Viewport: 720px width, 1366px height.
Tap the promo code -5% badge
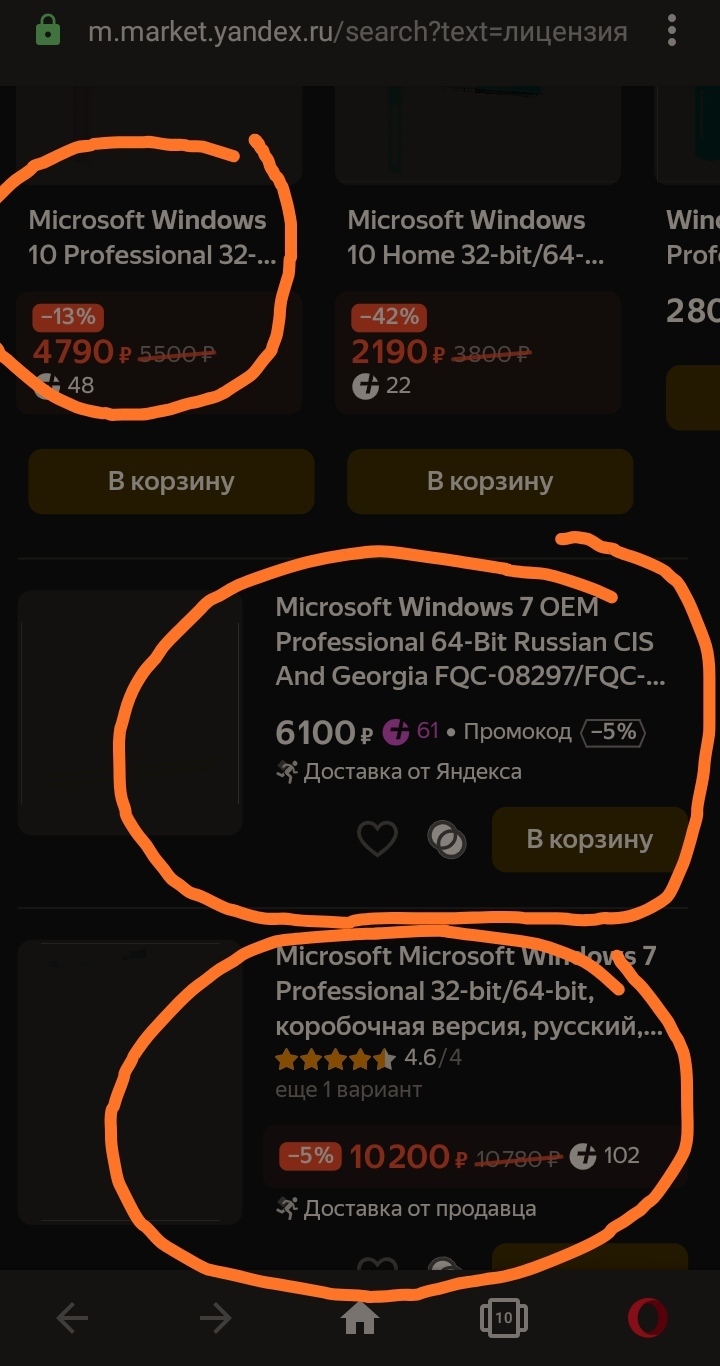pyautogui.click(x=613, y=732)
